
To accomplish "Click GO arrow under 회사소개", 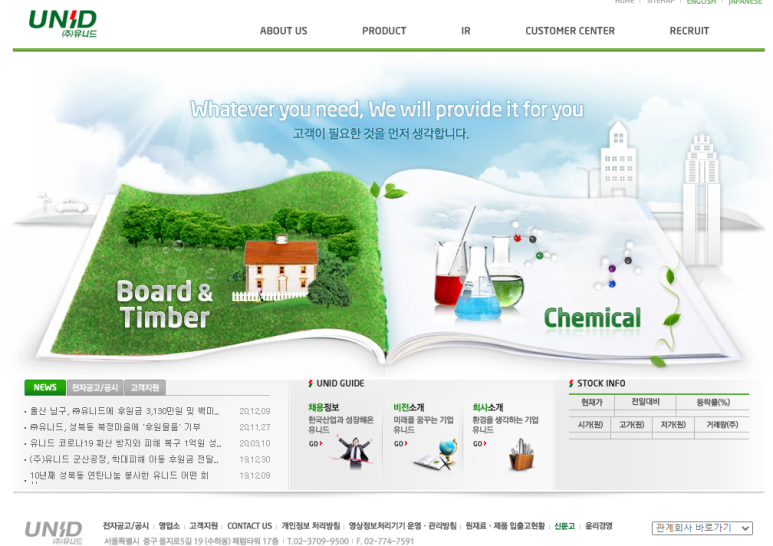I will click(x=480, y=444).
